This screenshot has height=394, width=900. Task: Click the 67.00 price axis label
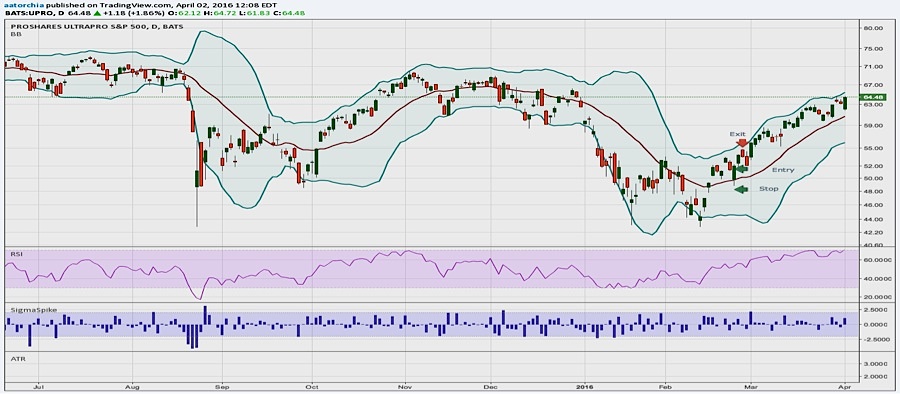click(873, 86)
